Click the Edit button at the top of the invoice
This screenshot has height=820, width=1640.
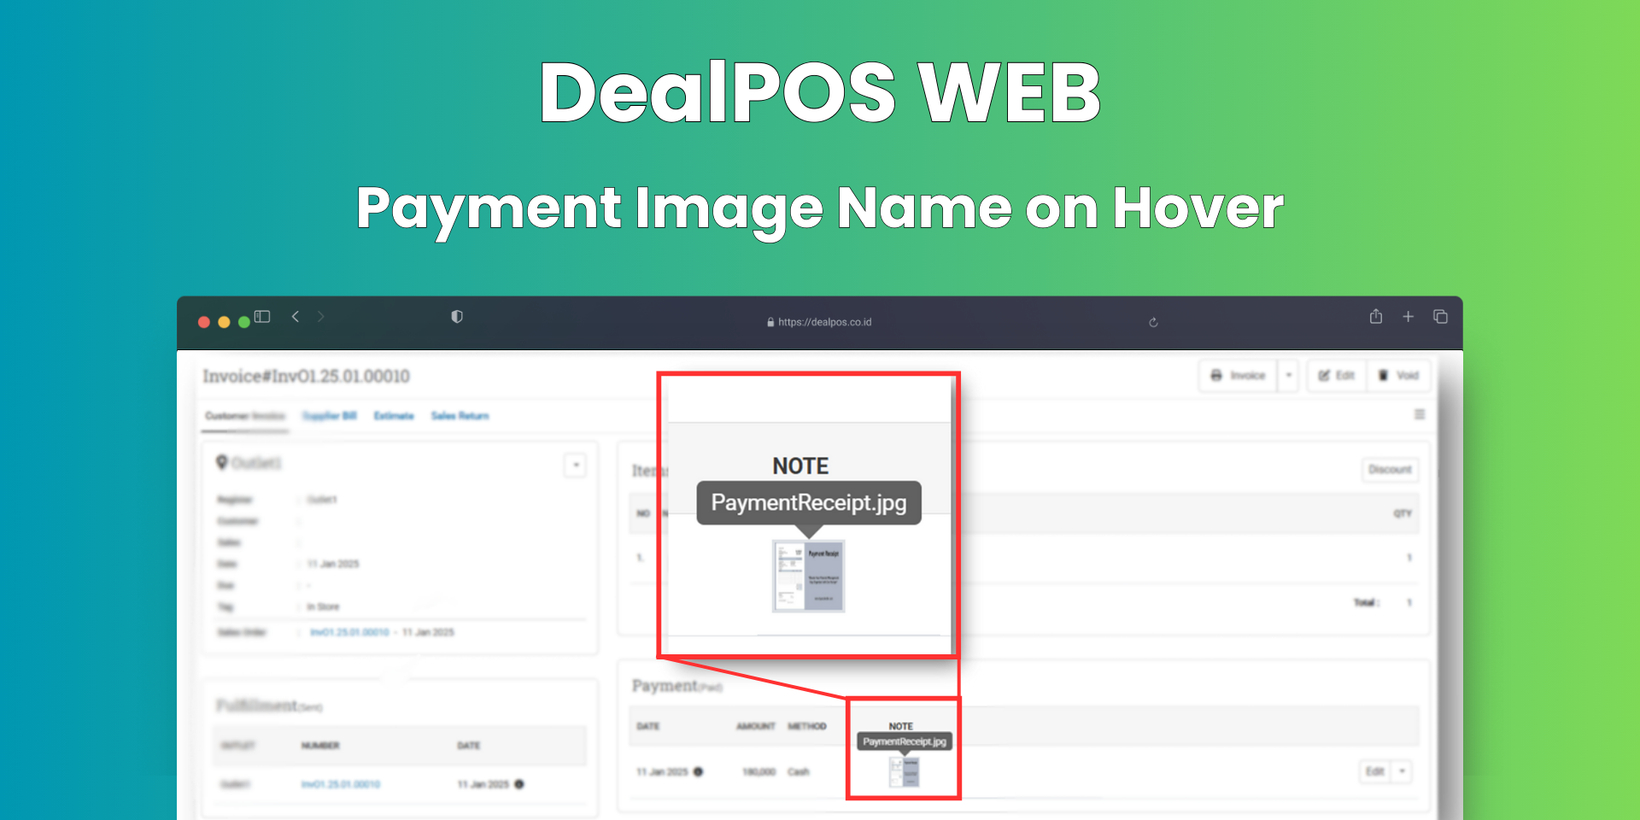(x=1337, y=376)
